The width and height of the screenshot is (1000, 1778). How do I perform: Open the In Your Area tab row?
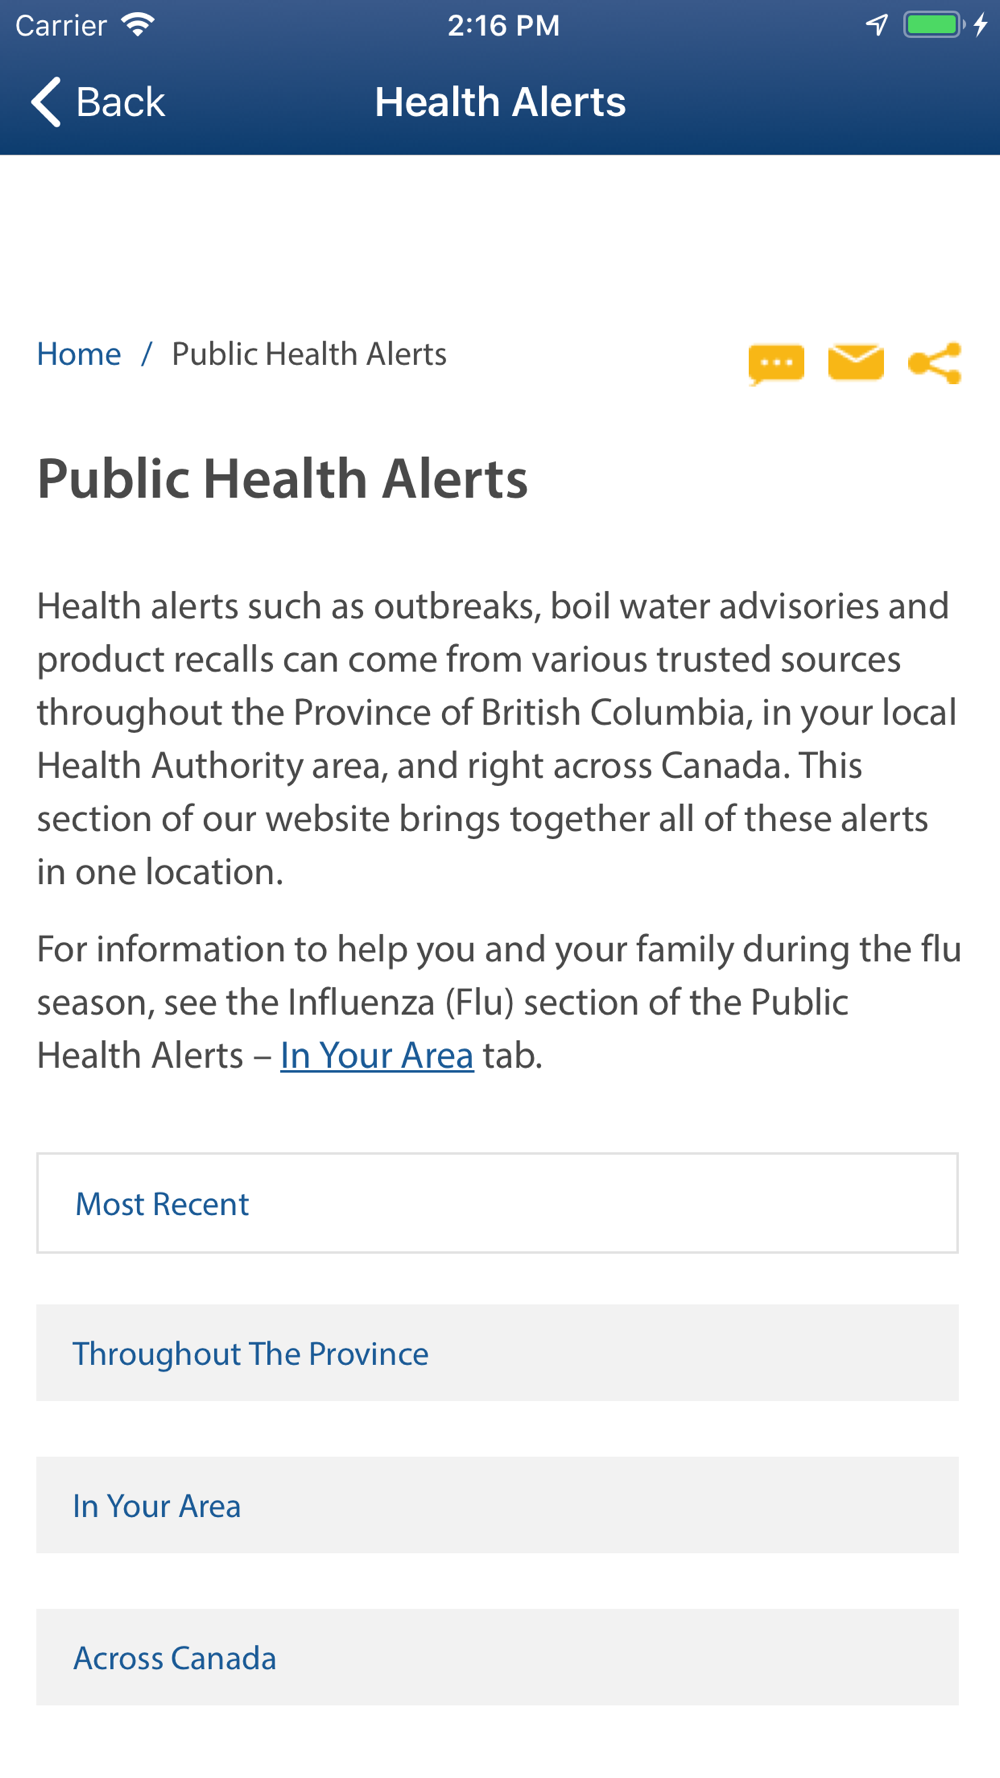[x=497, y=1505]
